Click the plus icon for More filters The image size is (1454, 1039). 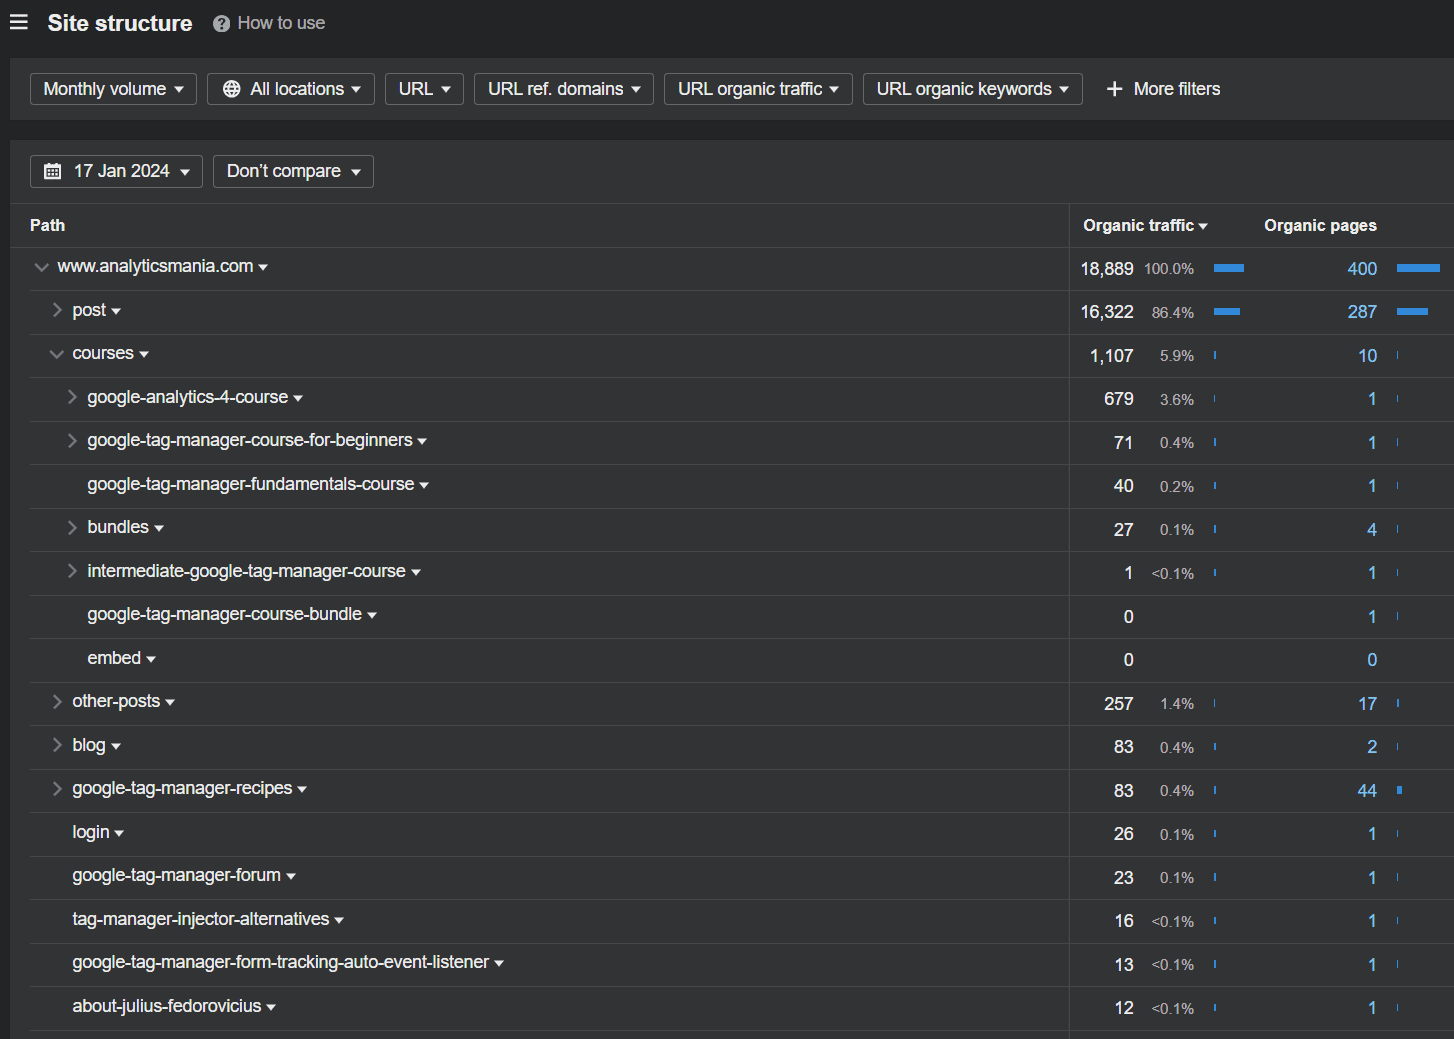(1115, 89)
